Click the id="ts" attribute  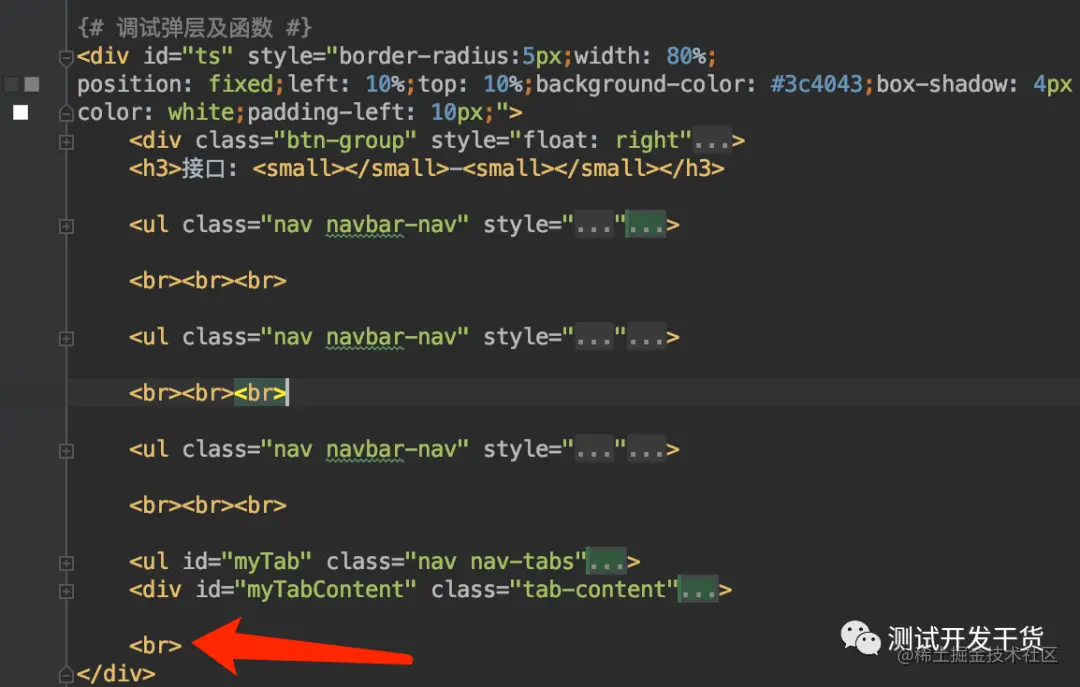pyautogui.click(x=189, y=57)
